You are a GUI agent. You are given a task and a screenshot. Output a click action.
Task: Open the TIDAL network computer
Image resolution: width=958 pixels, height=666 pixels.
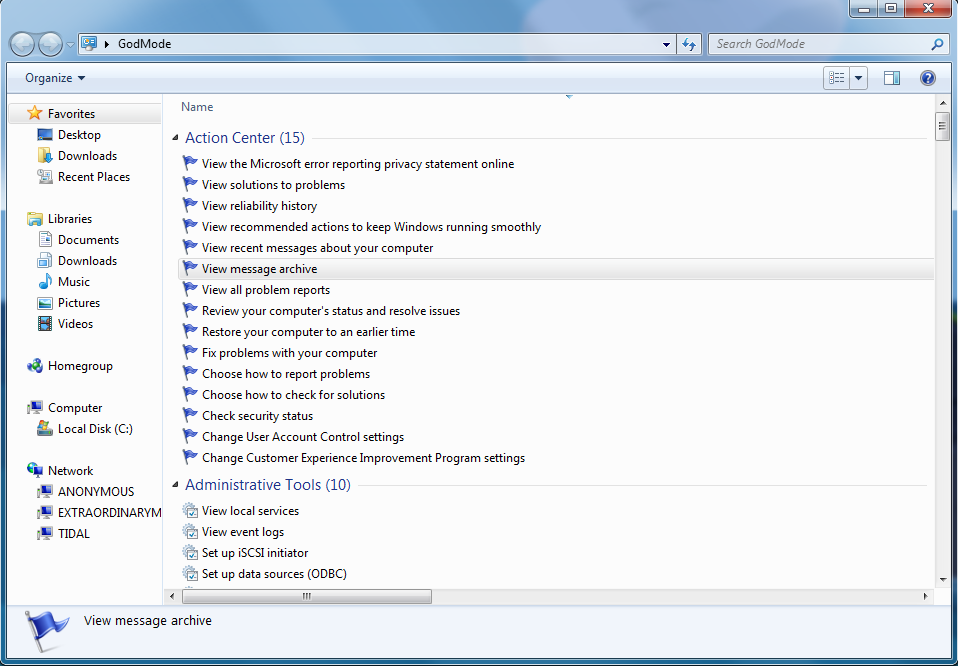74,533
